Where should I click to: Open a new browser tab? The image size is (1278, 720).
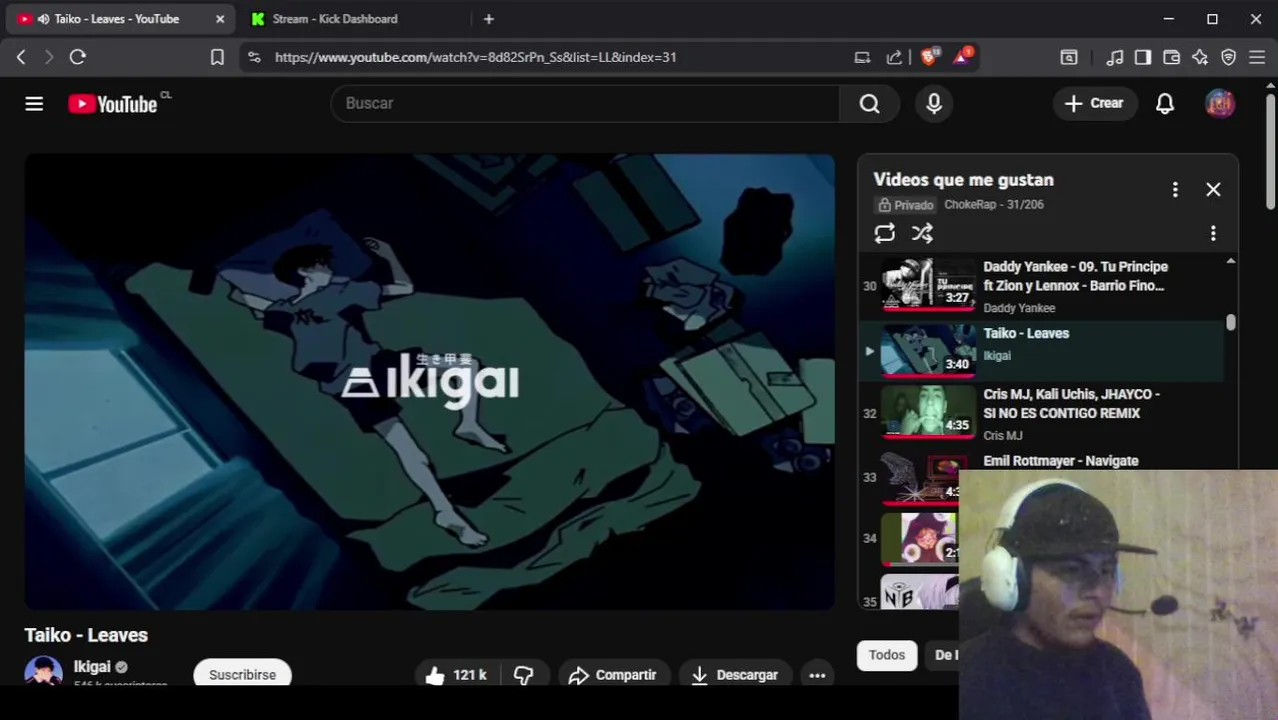(488, 19)
